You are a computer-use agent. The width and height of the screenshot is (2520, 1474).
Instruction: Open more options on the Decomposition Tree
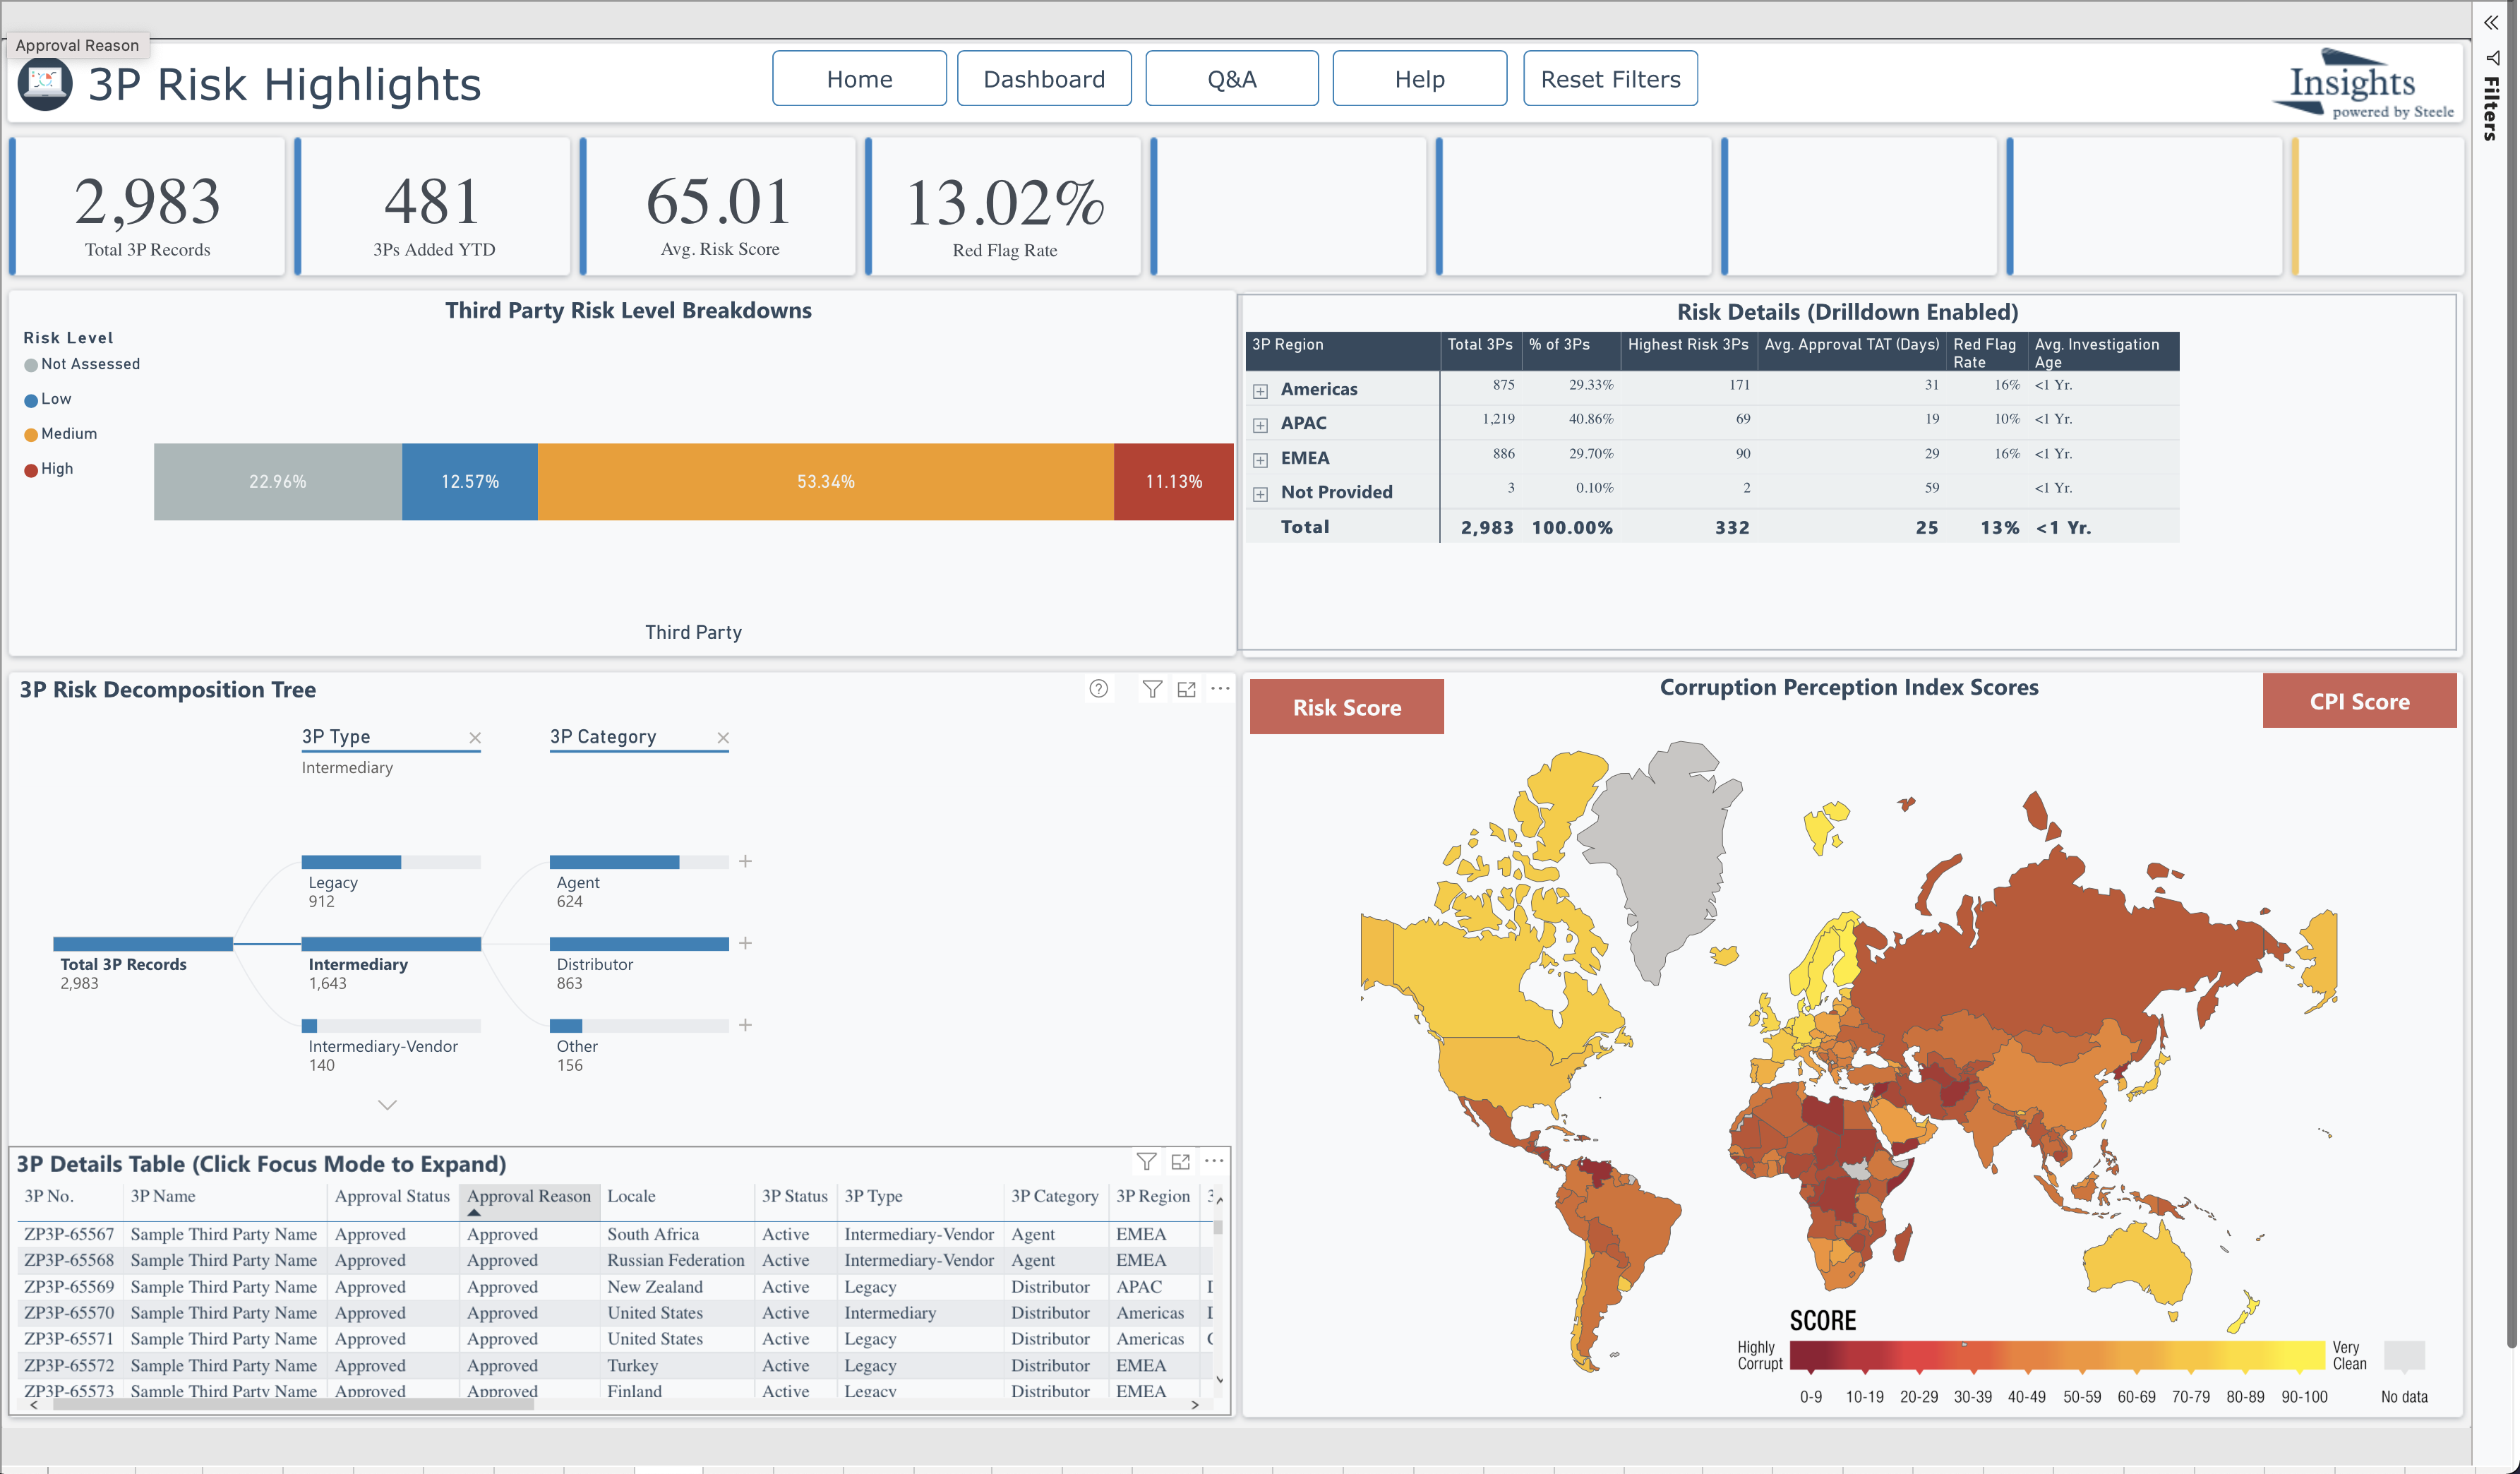click(x=1220, y=688)
